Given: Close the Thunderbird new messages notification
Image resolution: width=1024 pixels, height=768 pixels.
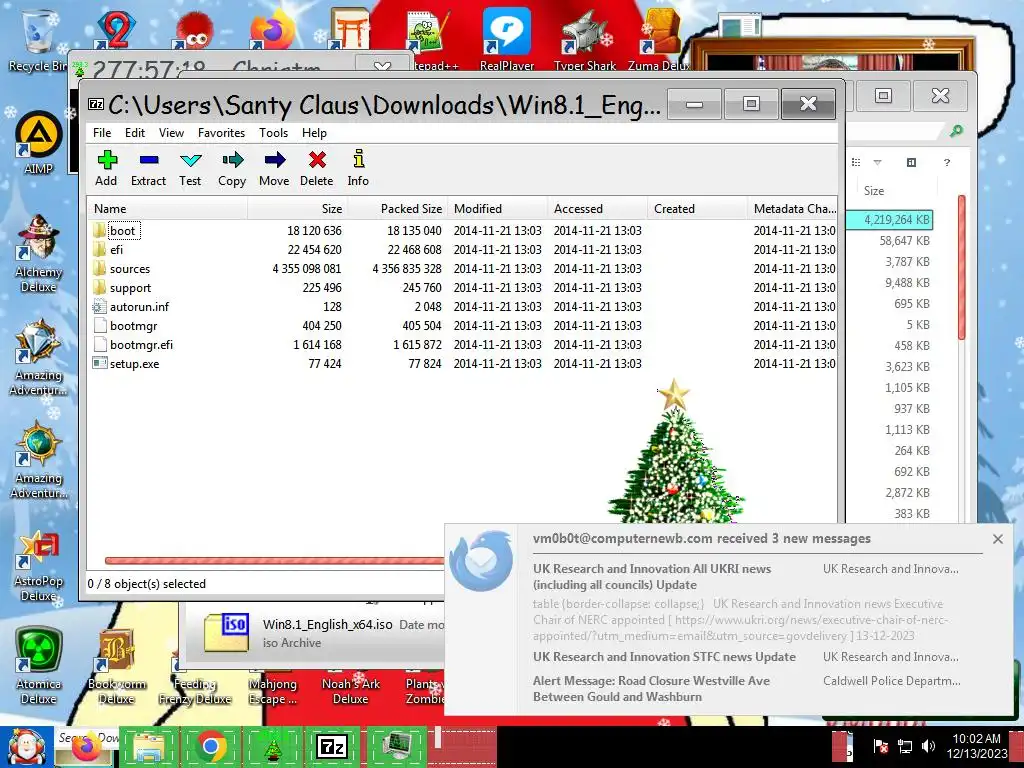Looking at the screenshot, I should click(x=997, y=539).
